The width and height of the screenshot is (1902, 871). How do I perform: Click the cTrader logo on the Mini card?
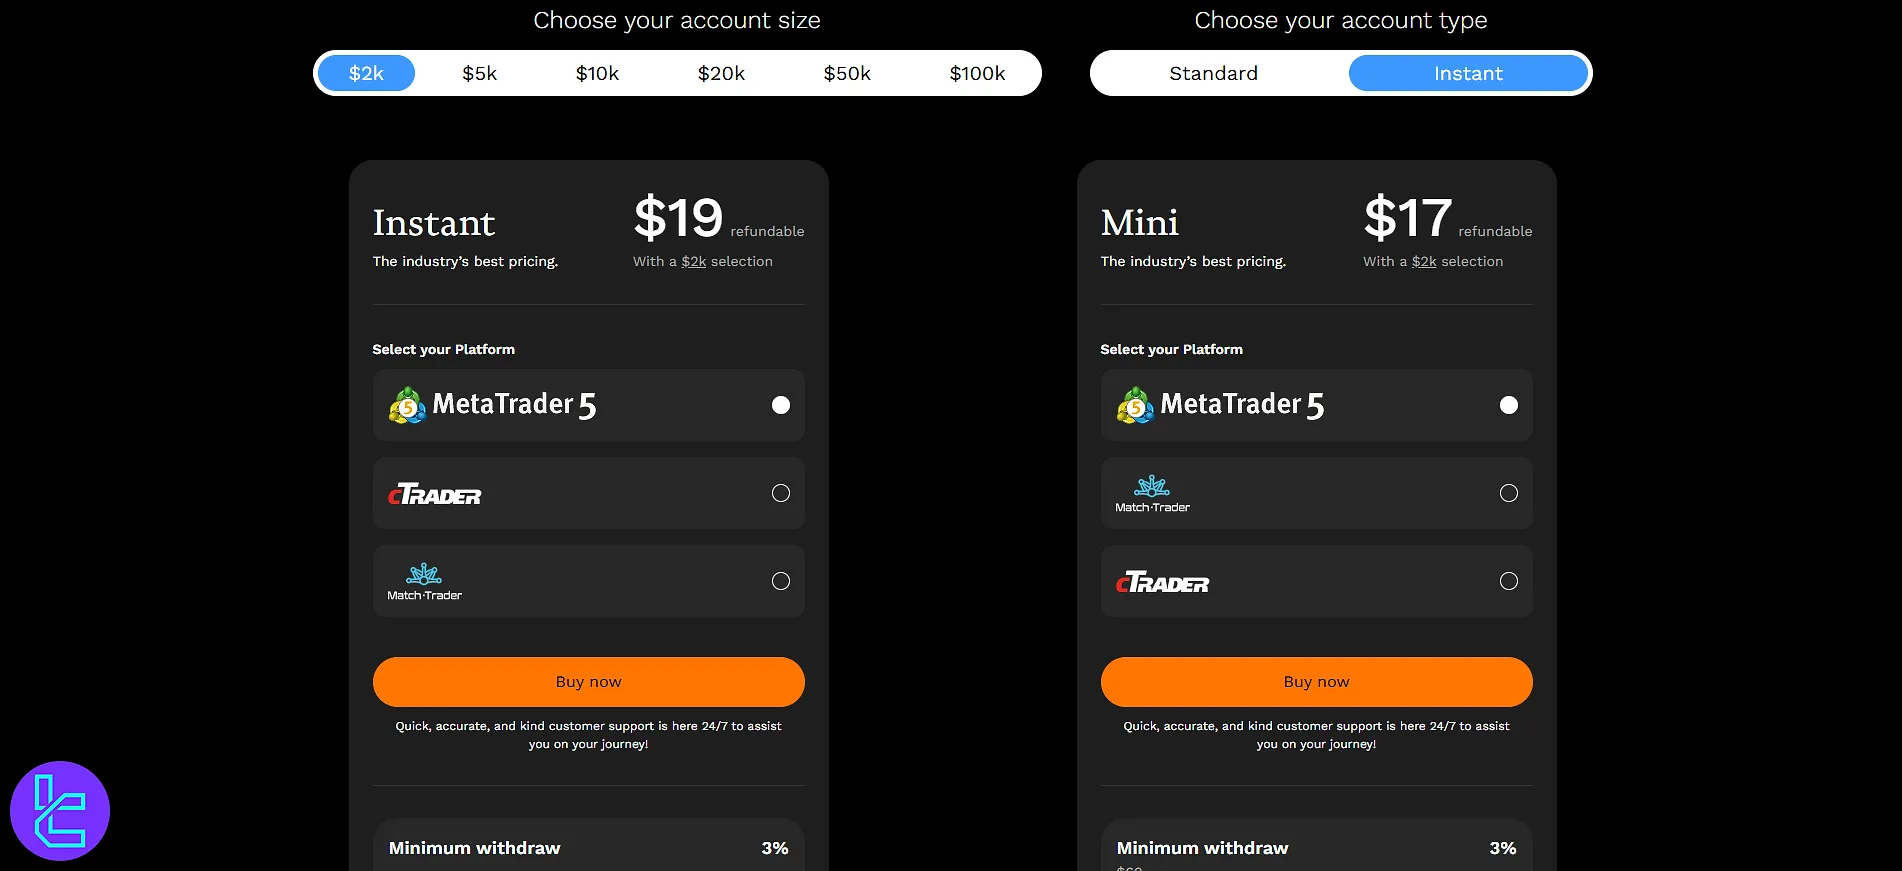pos(1161,581)
